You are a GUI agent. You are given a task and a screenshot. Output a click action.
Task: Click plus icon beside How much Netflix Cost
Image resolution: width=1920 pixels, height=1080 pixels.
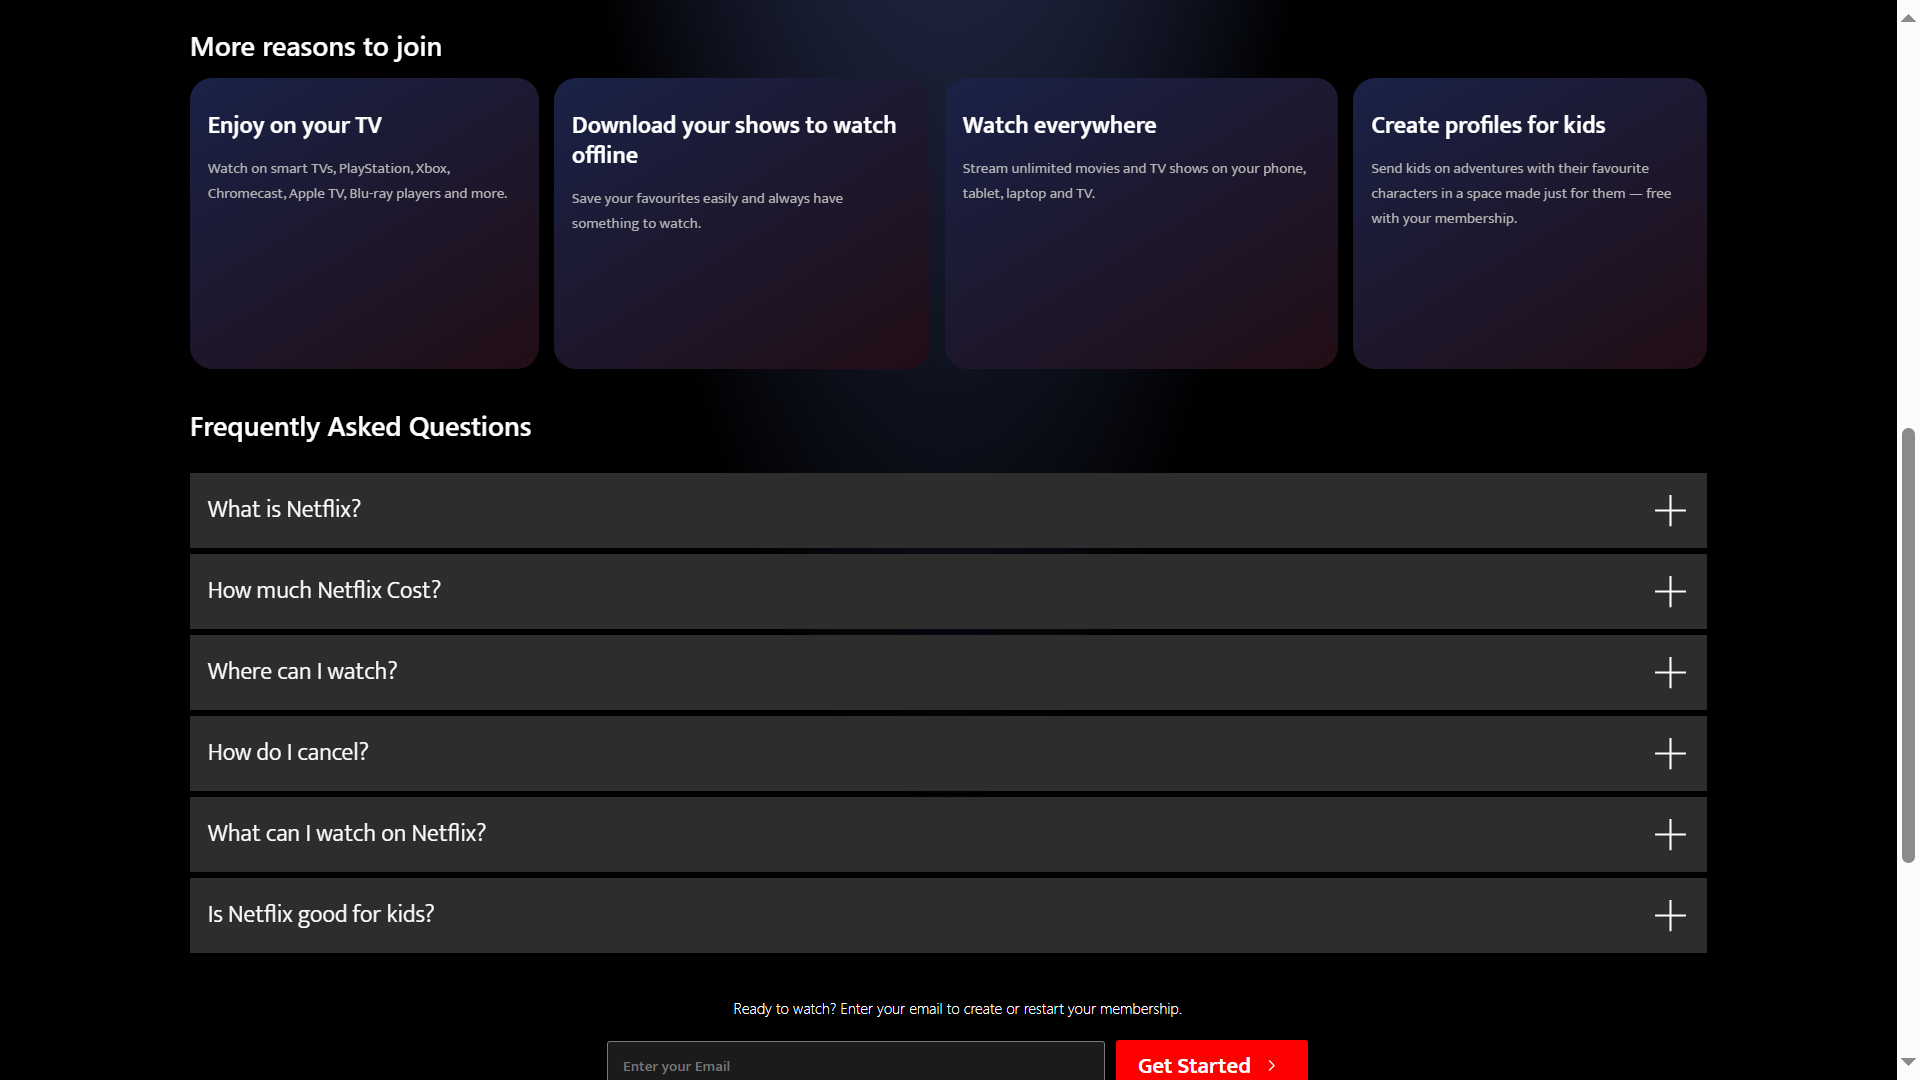[x=1669, y=591]
